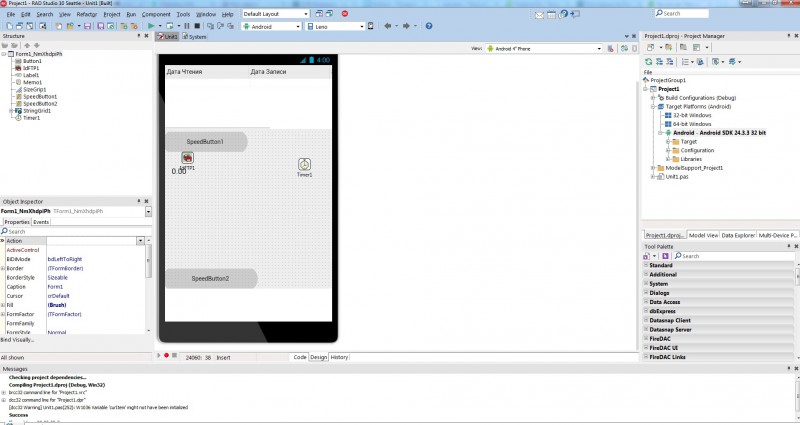Close the Object Inspector panel
The width and height of the screenshot is (800, 425).
[x=146, y=202]
